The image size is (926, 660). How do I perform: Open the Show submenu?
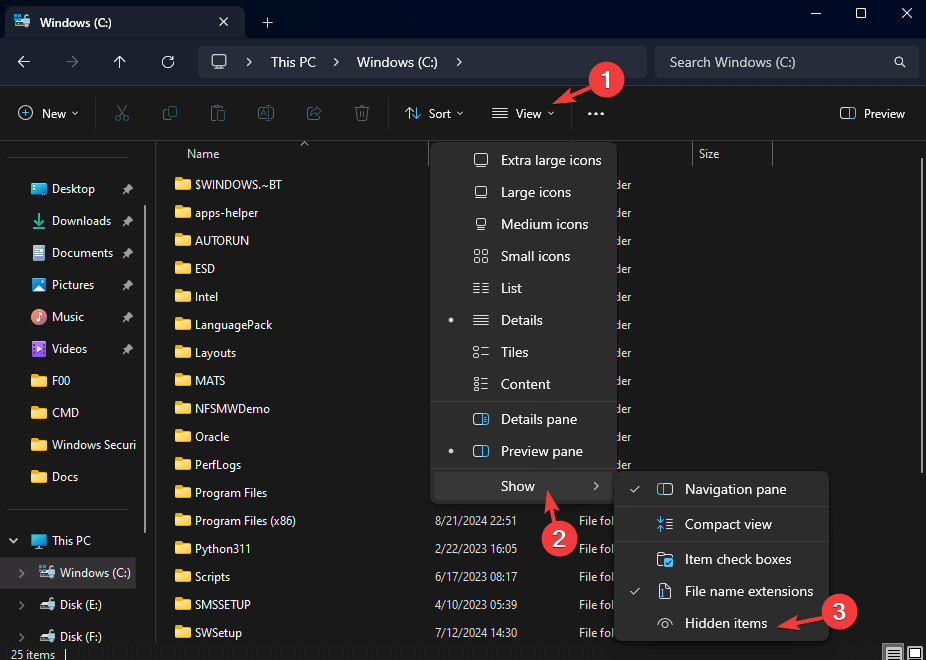[523, 486]
